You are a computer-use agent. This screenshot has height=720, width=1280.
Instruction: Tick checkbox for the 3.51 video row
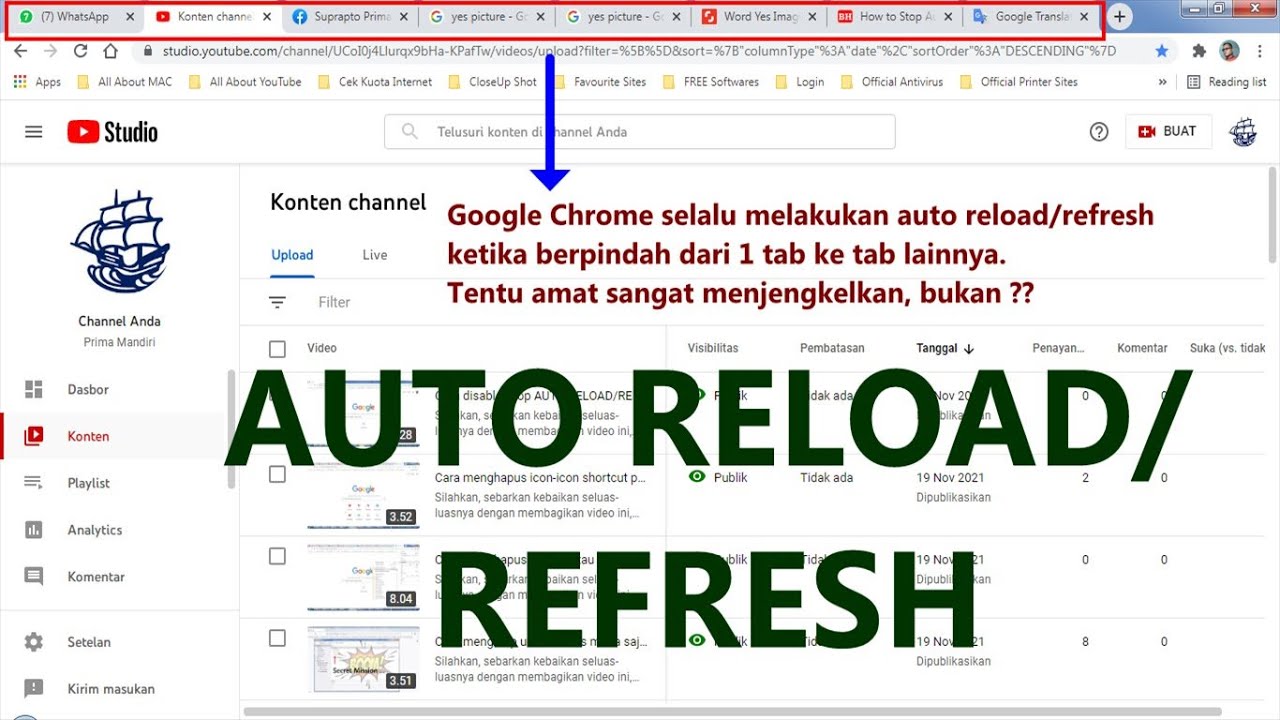tap(278, 639)
